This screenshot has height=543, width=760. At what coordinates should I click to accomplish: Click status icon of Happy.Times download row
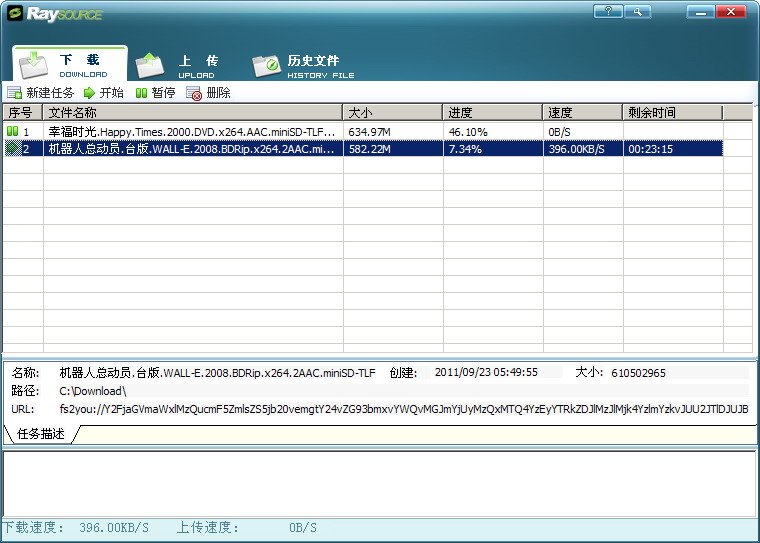pos(13,131)
